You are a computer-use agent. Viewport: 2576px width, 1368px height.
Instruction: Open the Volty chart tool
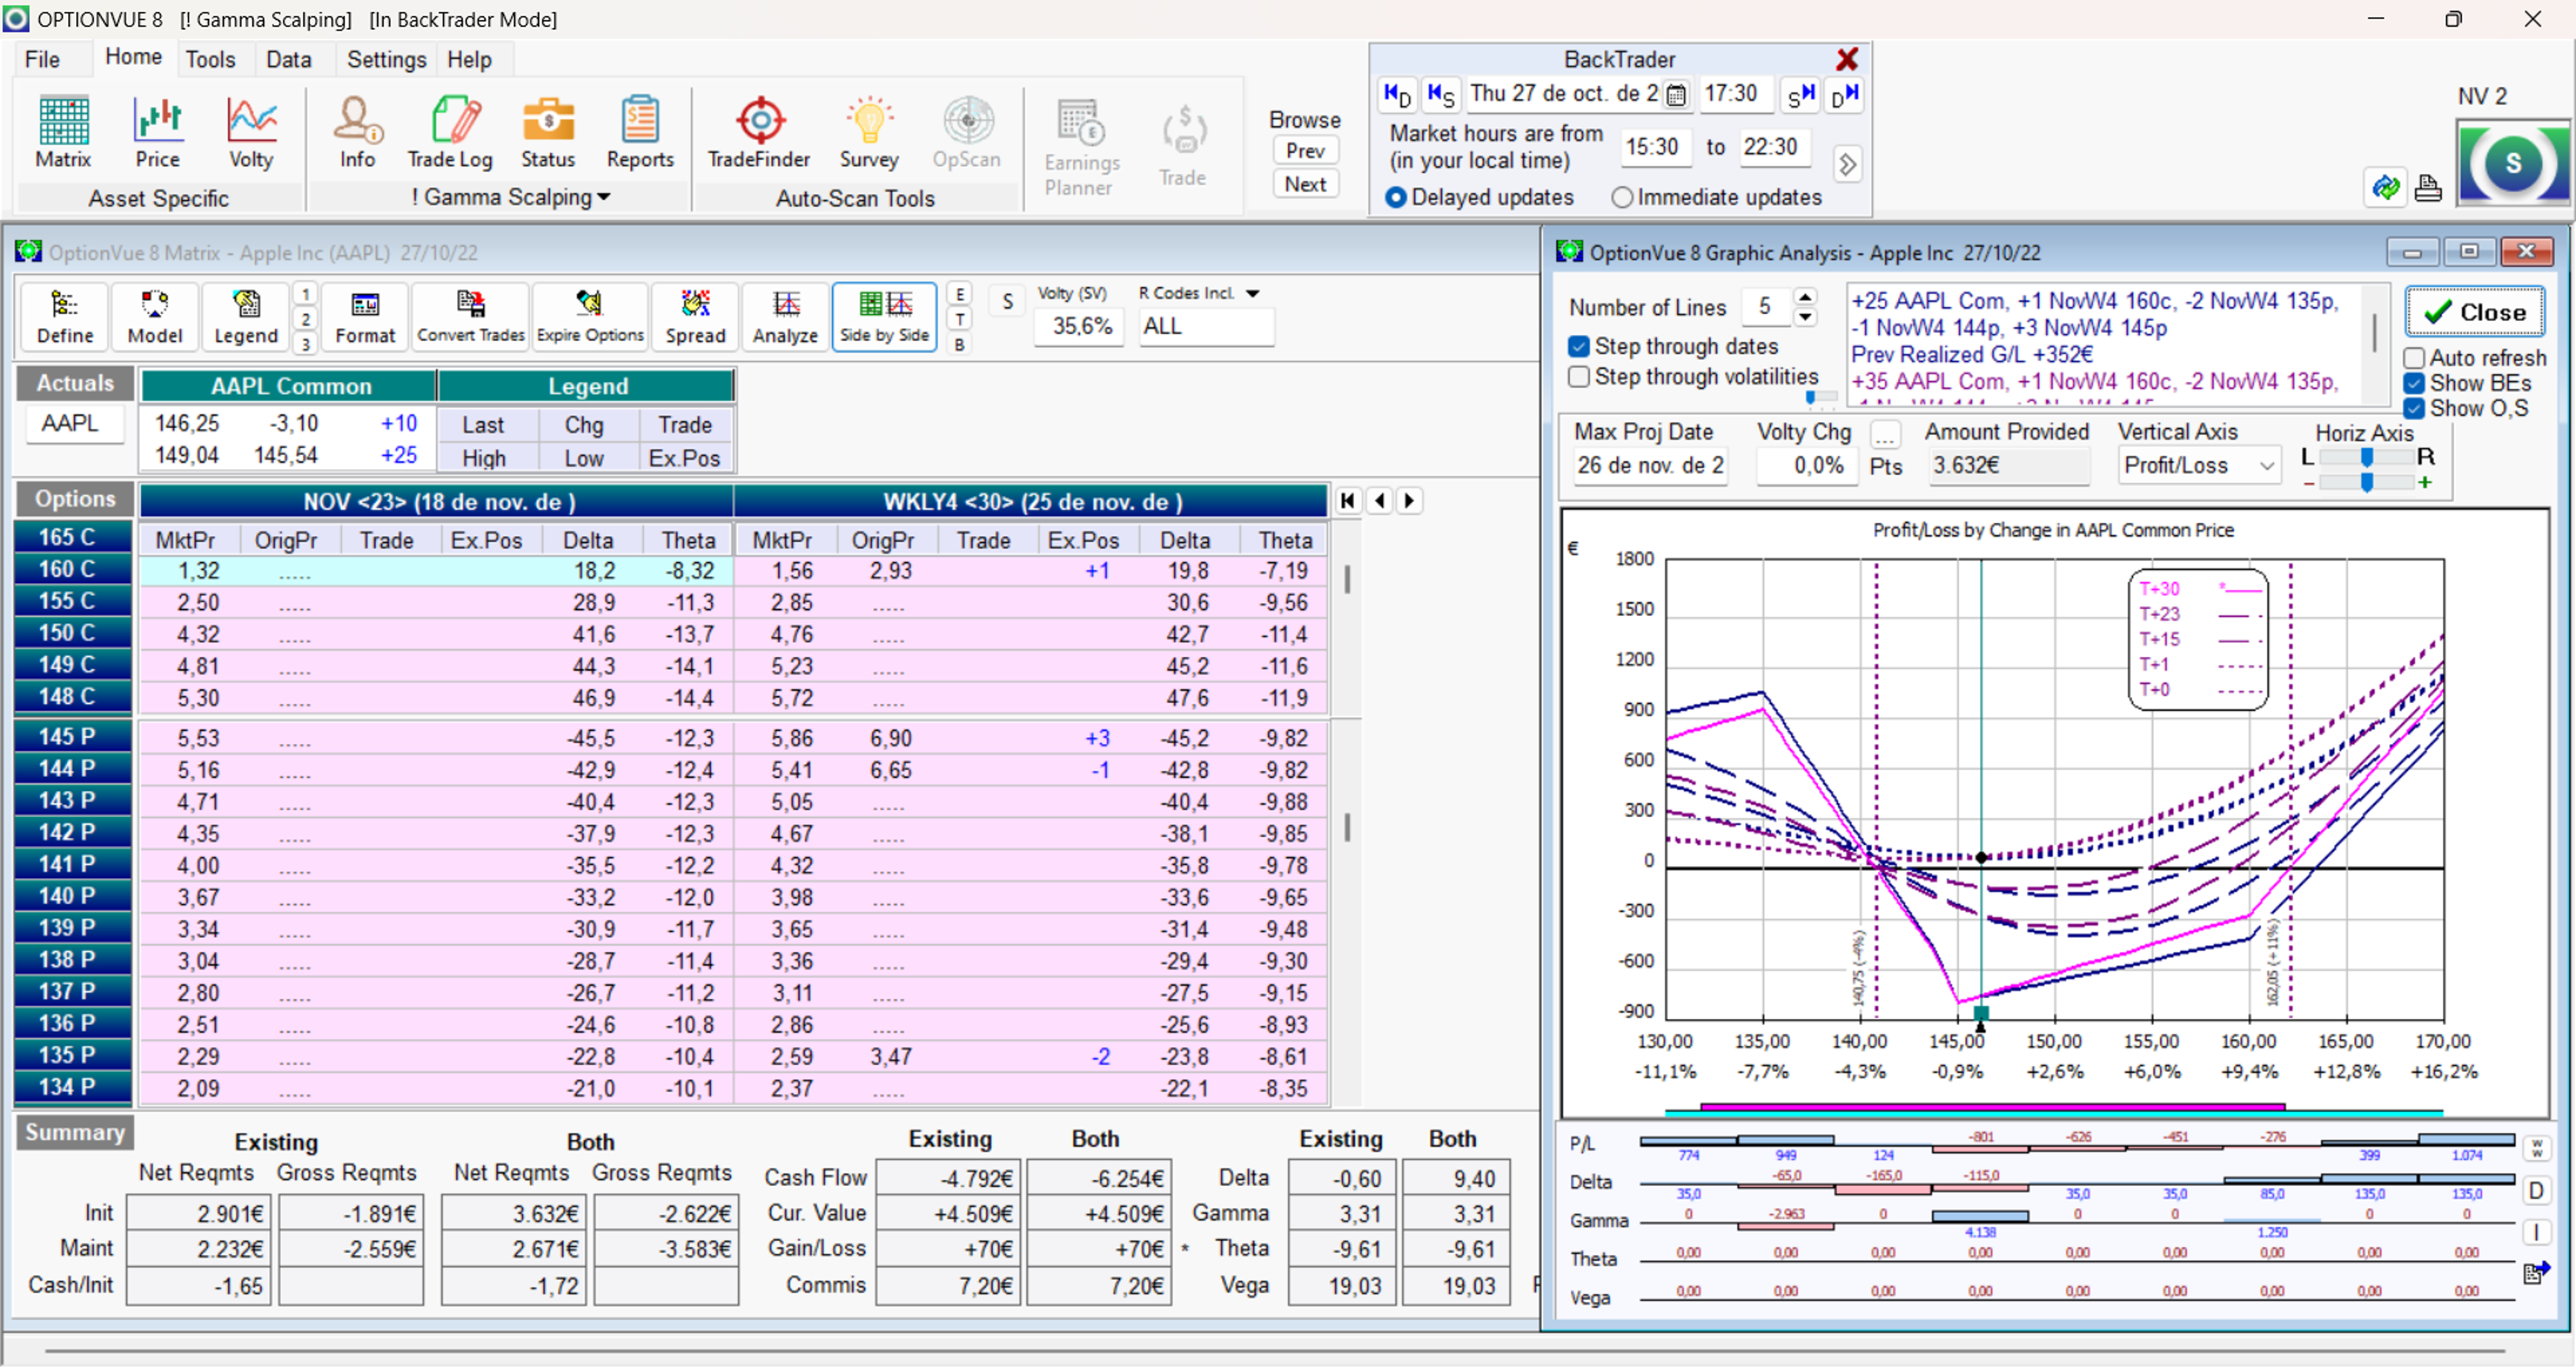coord(250,131)
